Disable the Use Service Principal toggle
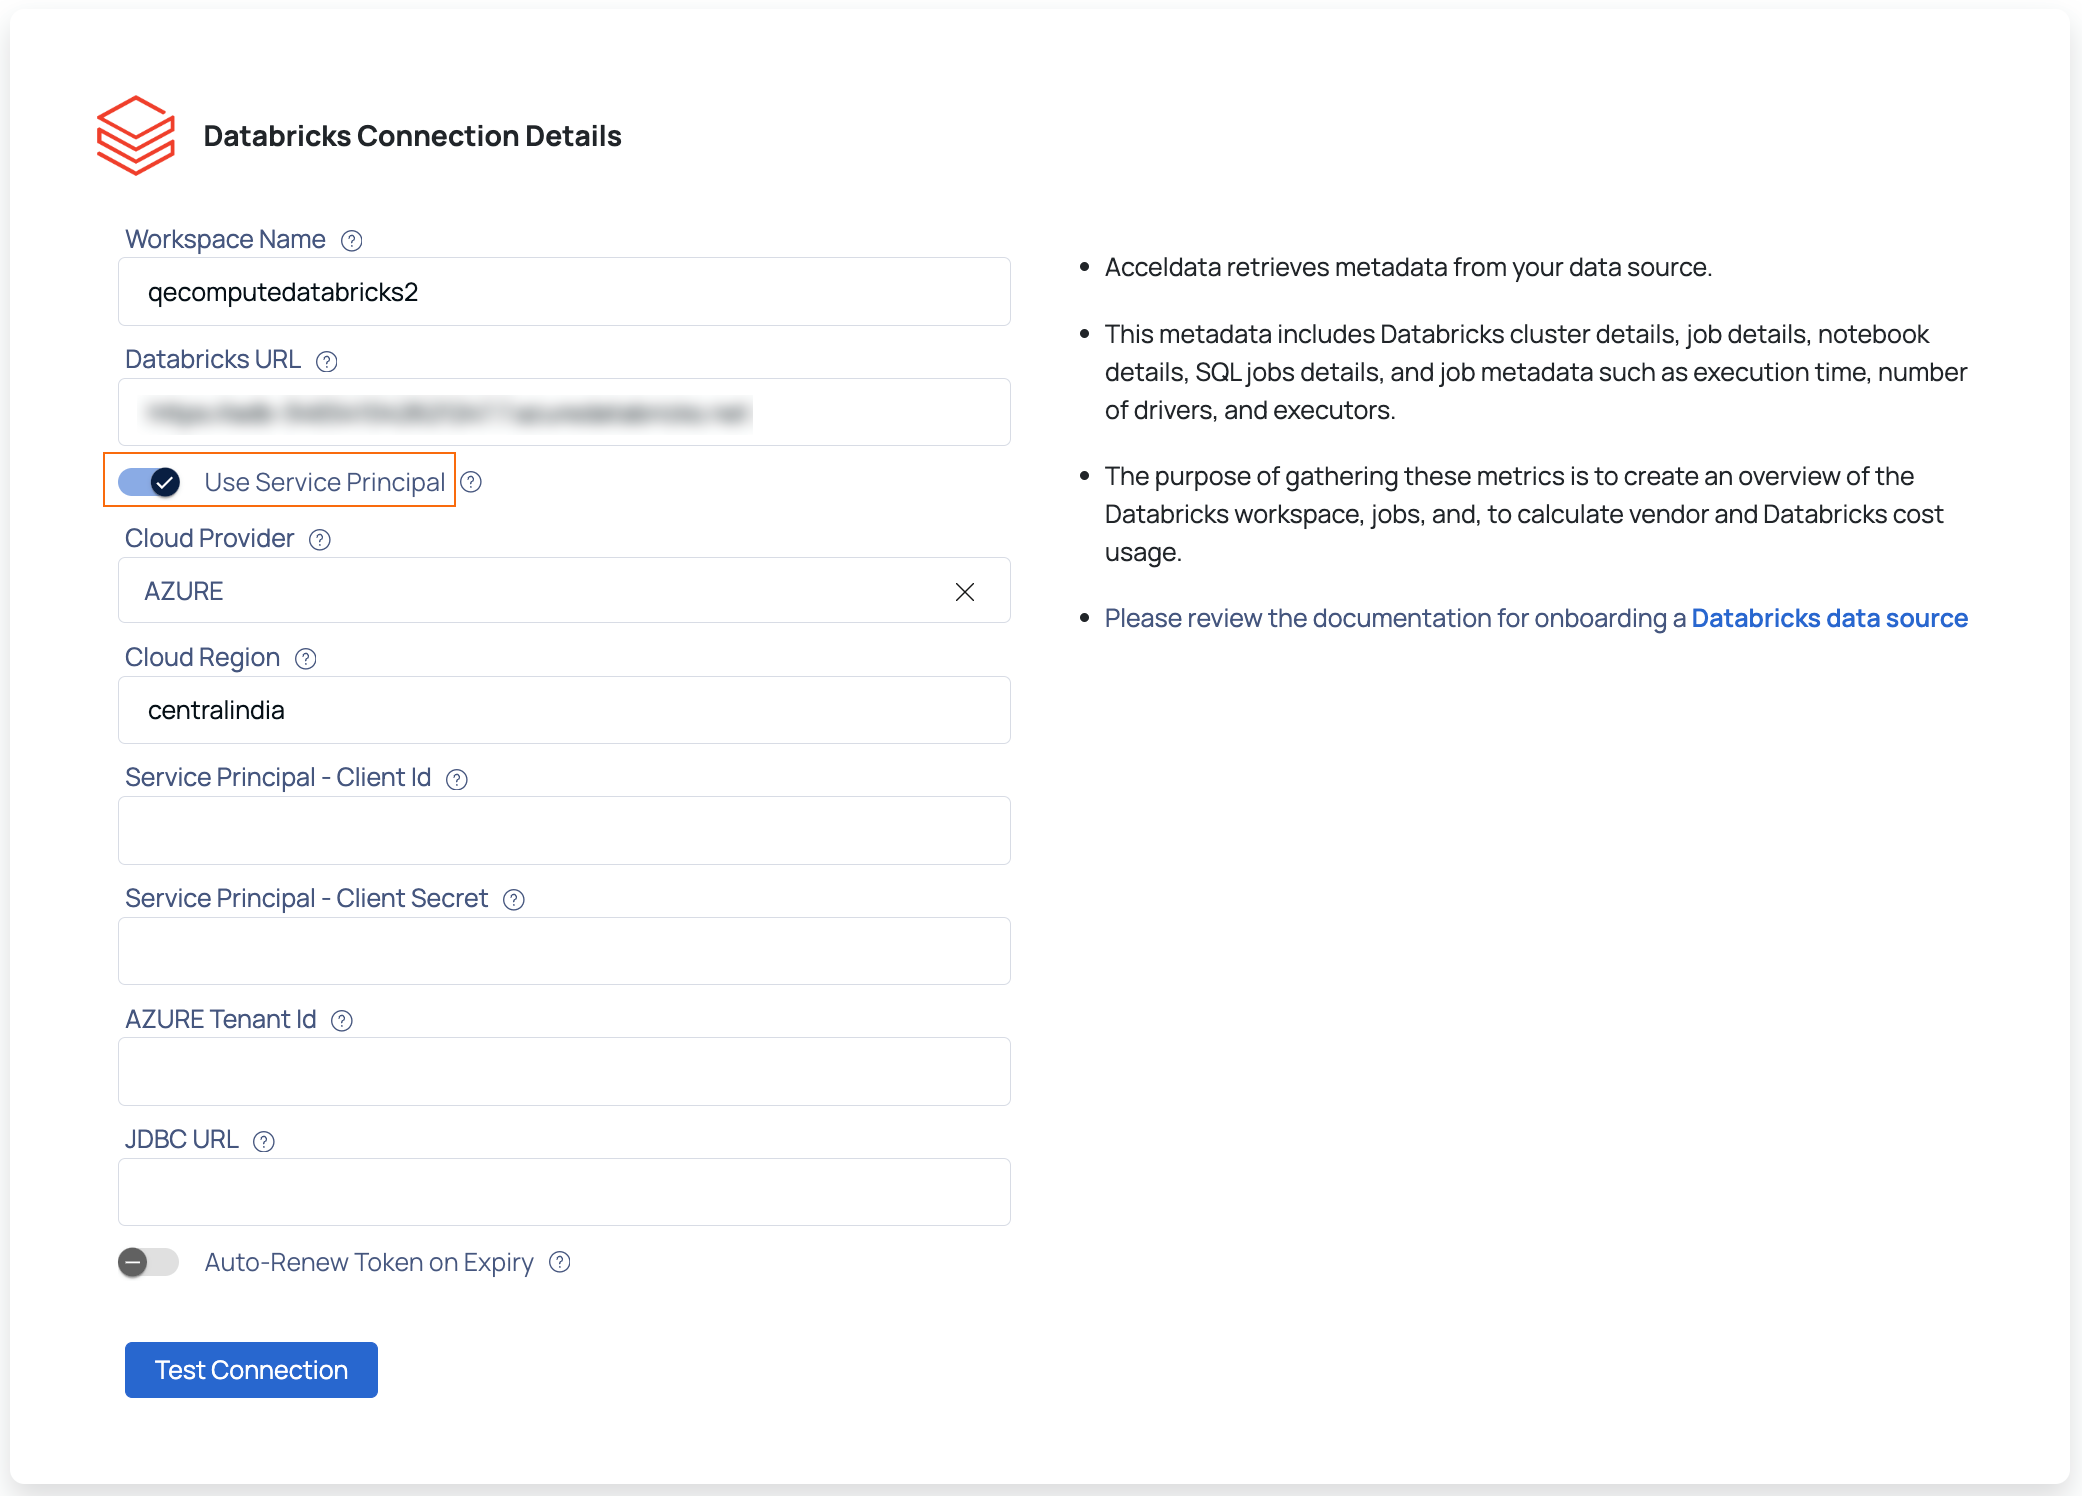 149,482
